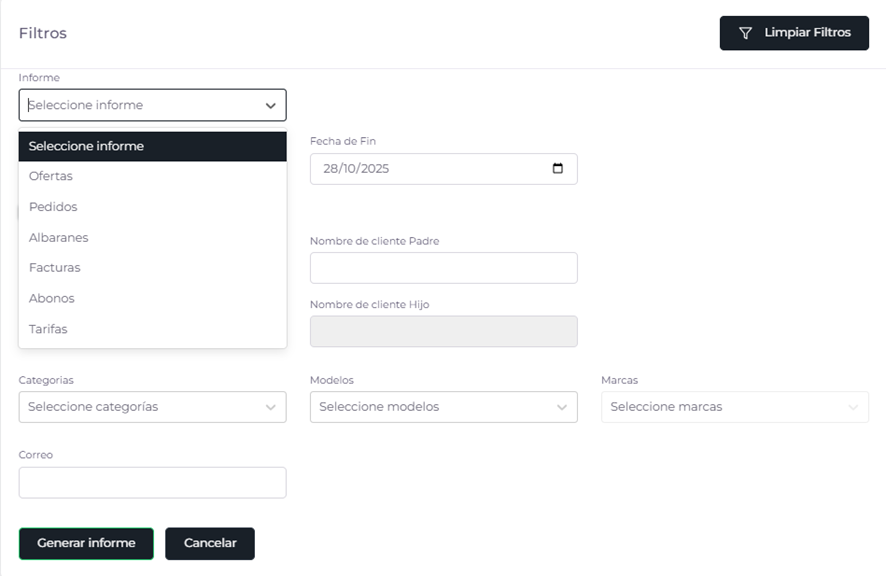Click the Limpiar Filtros button
This screenshot has height=576, width=886.
click(x=794, y=33)
